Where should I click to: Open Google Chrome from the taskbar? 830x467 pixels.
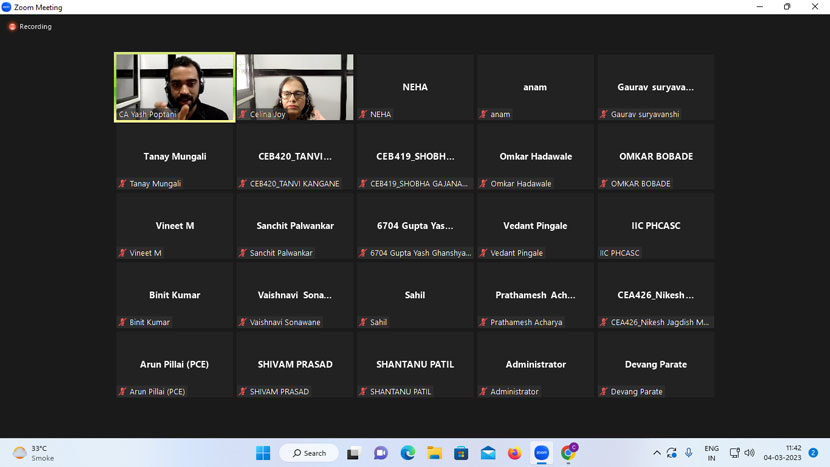(568, 453)
